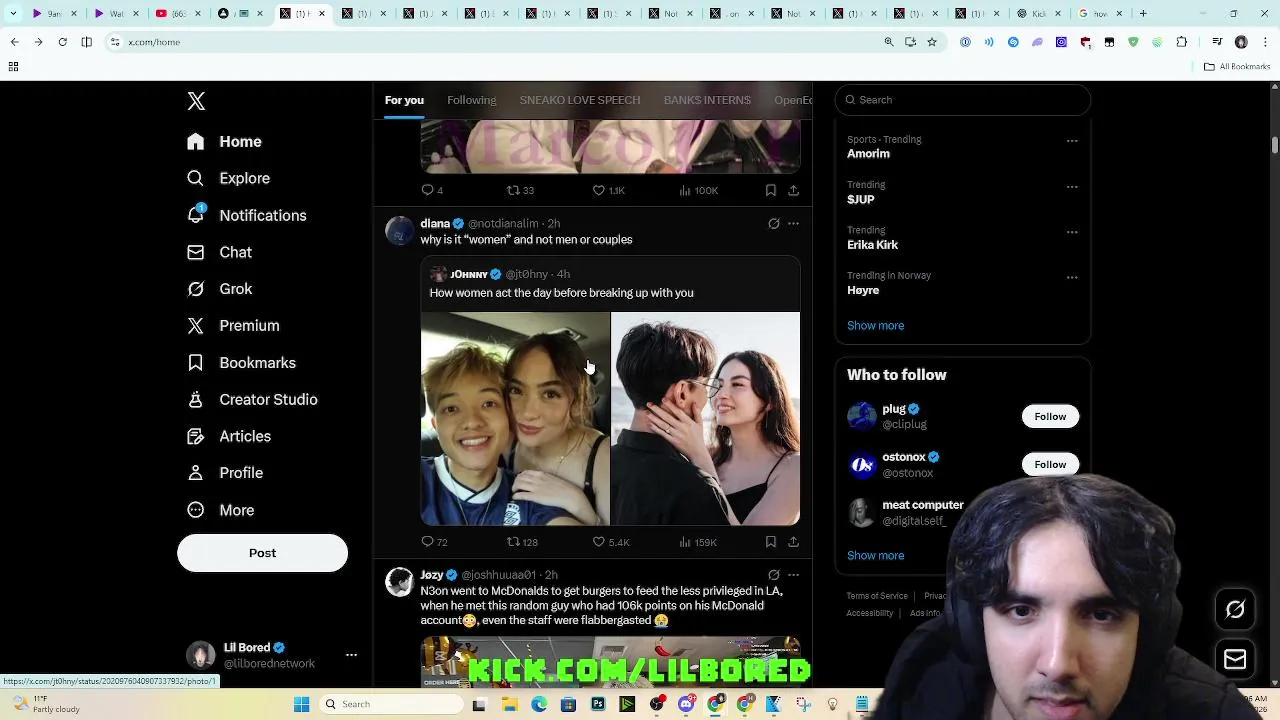Reply to diana's post with 72 comments
The height and width of the screenshot is (720, 1280).
click(434, 542)
